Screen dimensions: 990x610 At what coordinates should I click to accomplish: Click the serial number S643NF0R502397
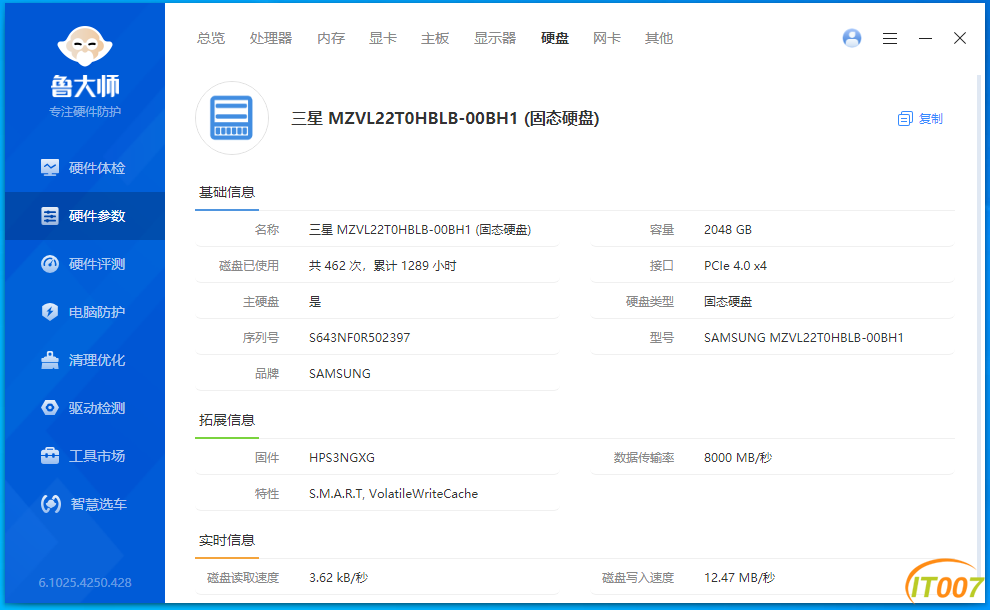[x=359, y=338]
